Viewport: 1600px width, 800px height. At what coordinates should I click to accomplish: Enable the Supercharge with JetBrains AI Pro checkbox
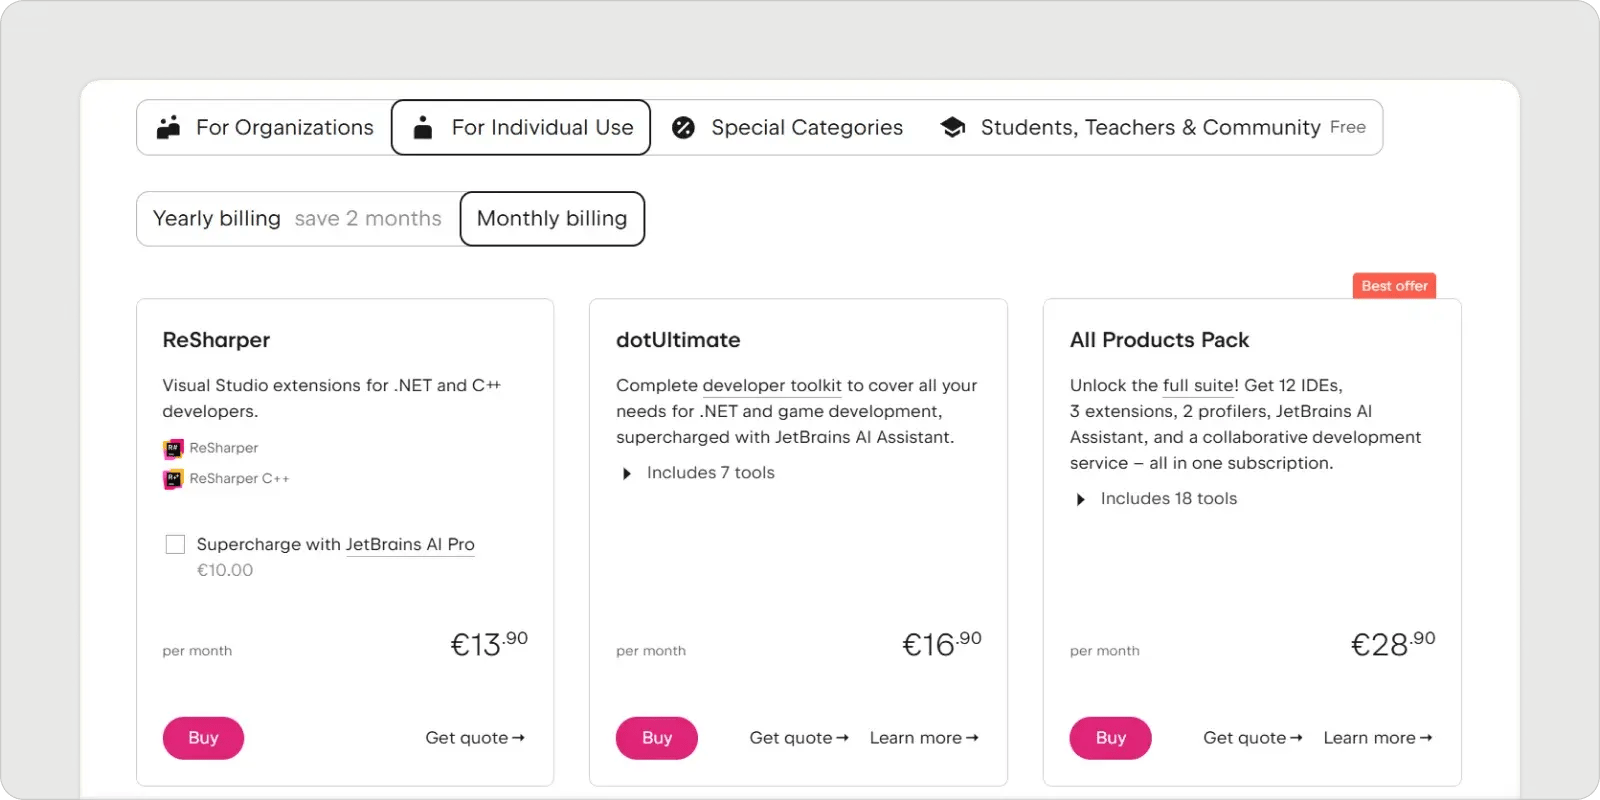175,543
